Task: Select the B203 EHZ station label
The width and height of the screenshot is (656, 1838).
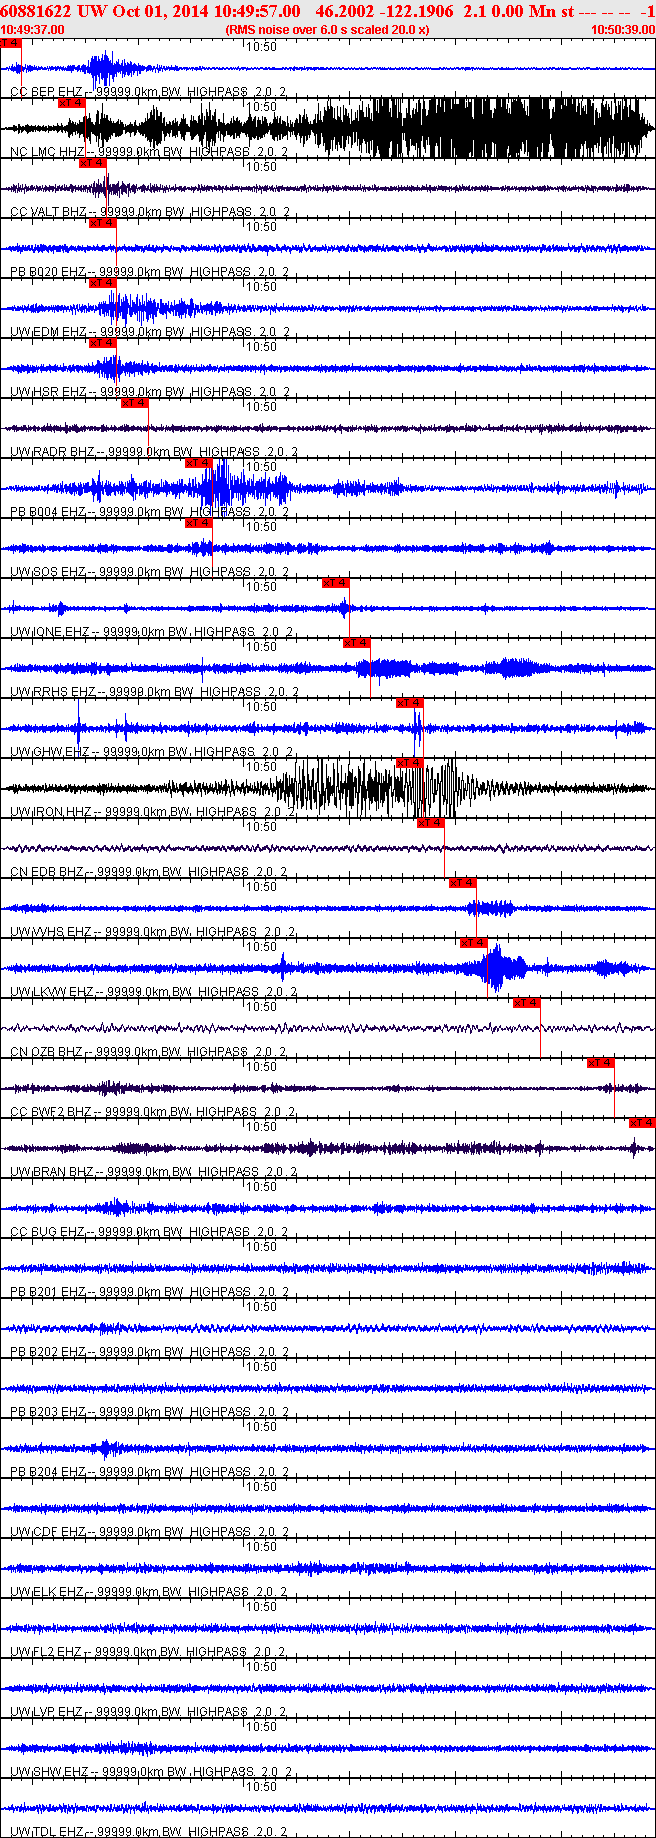Action: tap(149, 1412)
